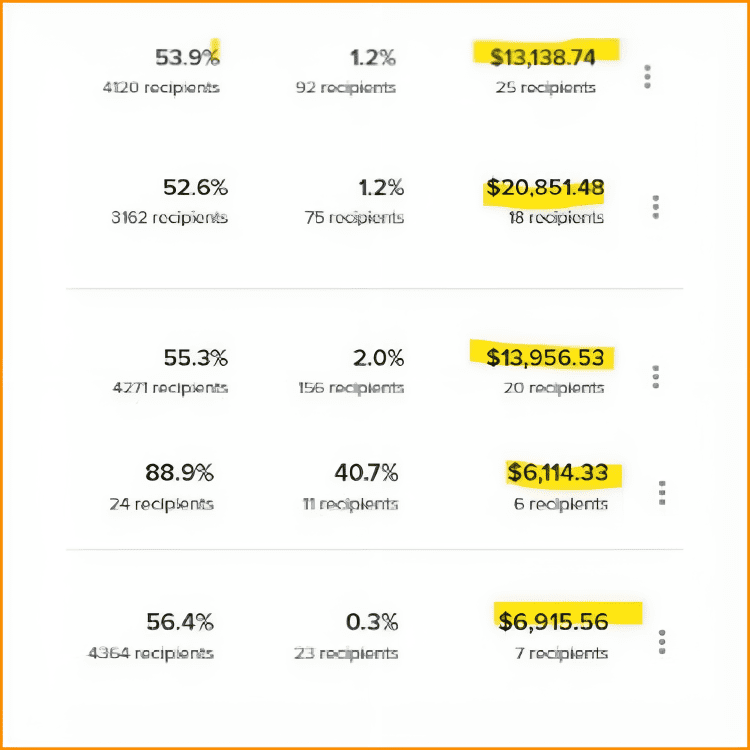Click the kebab menu next to $13,956.53

(656, 376)
